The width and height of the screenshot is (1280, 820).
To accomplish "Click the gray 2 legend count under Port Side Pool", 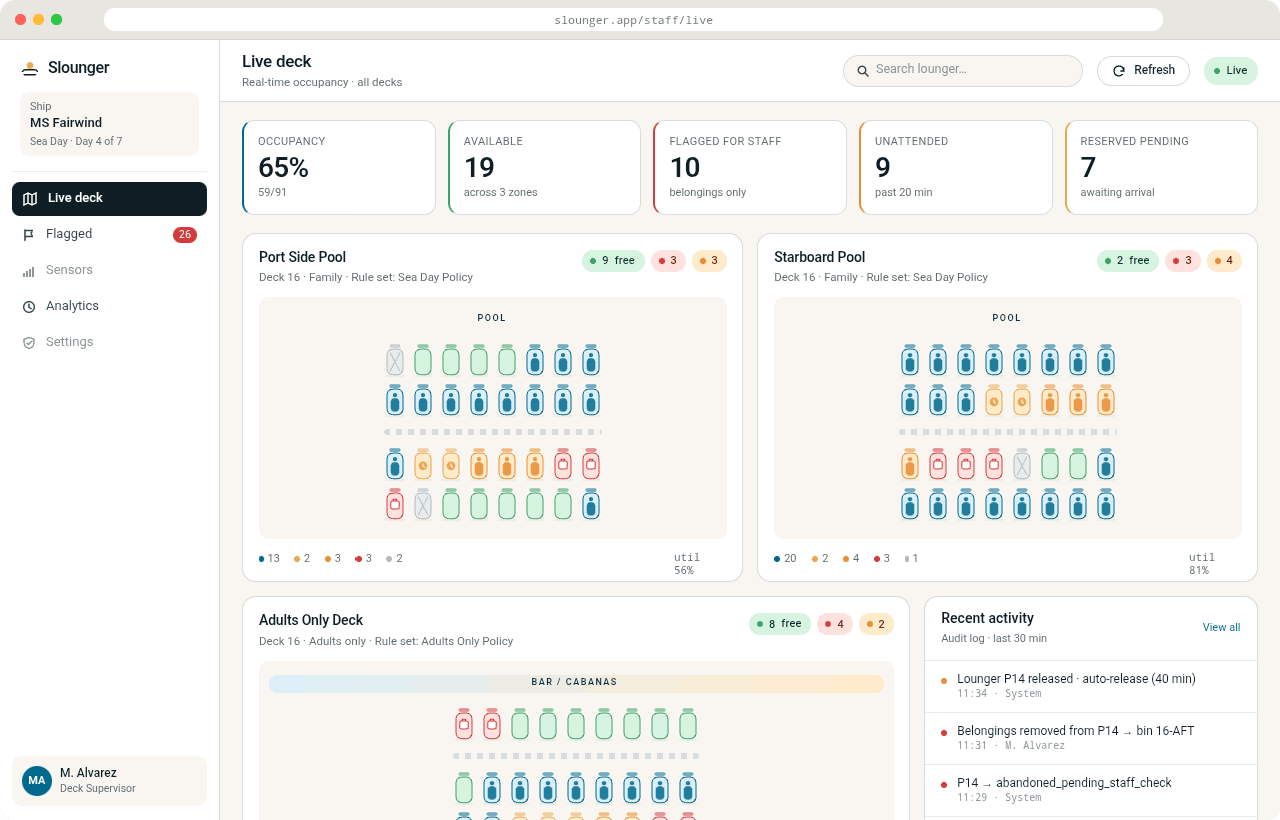I will click(x=395, y=558).
